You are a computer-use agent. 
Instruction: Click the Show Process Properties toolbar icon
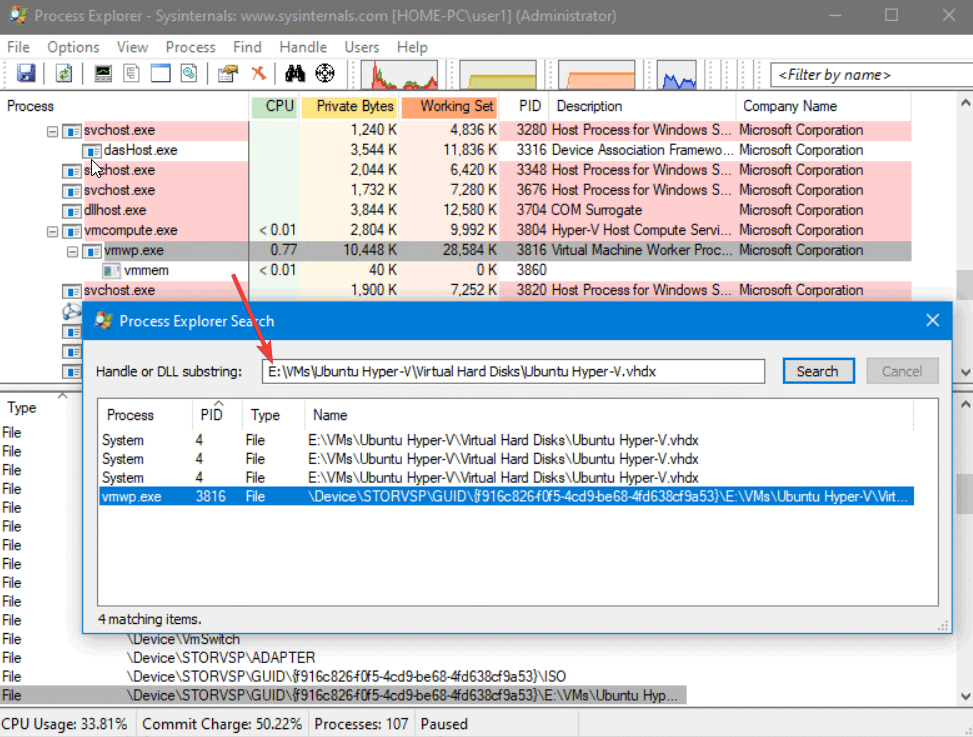tap(226, 73)
